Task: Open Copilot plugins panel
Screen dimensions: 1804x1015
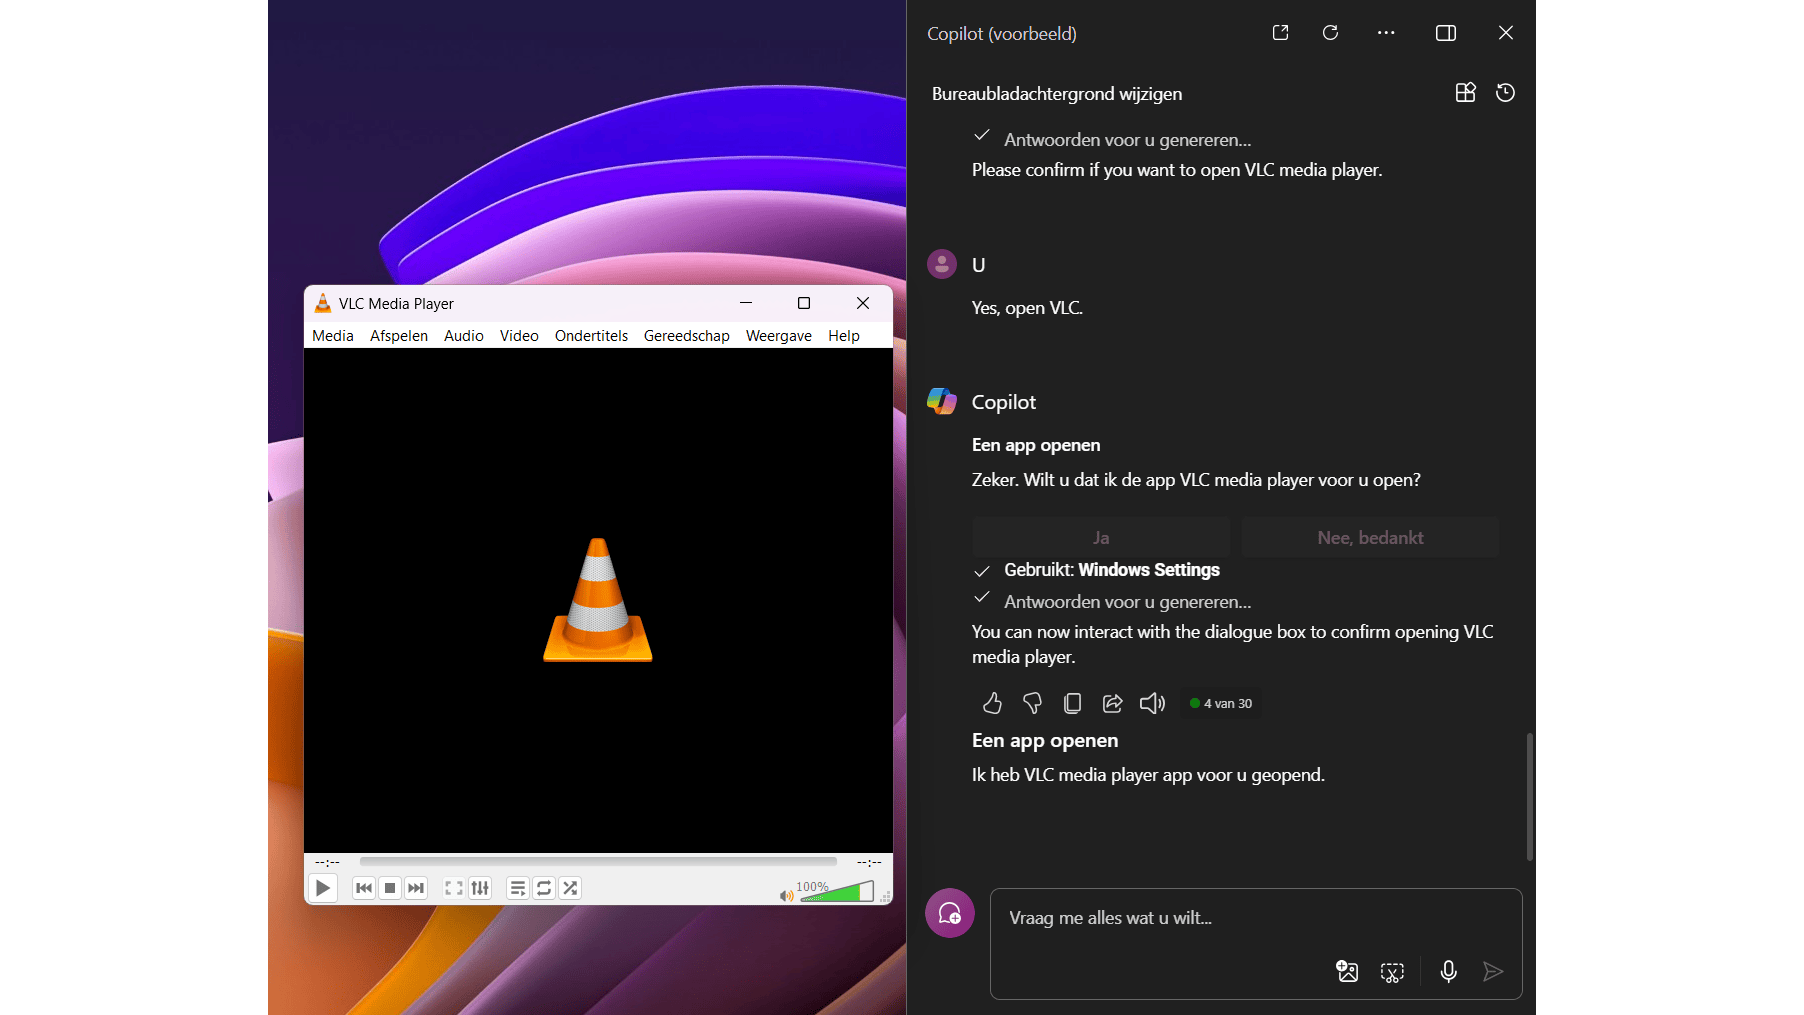Action: [1466, 93]
